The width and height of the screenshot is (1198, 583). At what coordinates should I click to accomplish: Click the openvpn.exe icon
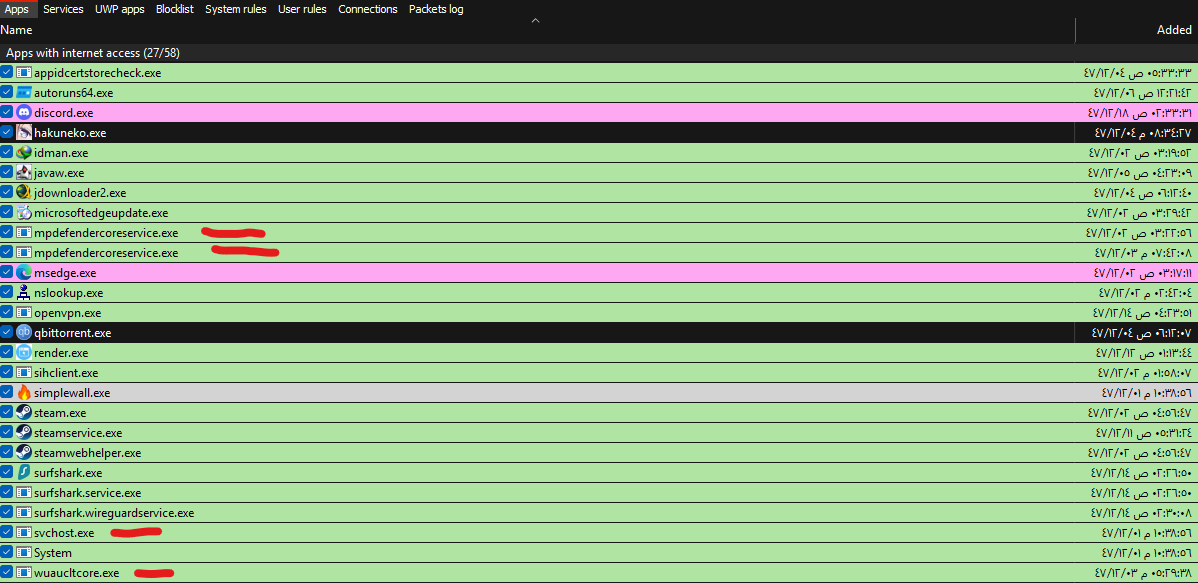pos(24,313)
